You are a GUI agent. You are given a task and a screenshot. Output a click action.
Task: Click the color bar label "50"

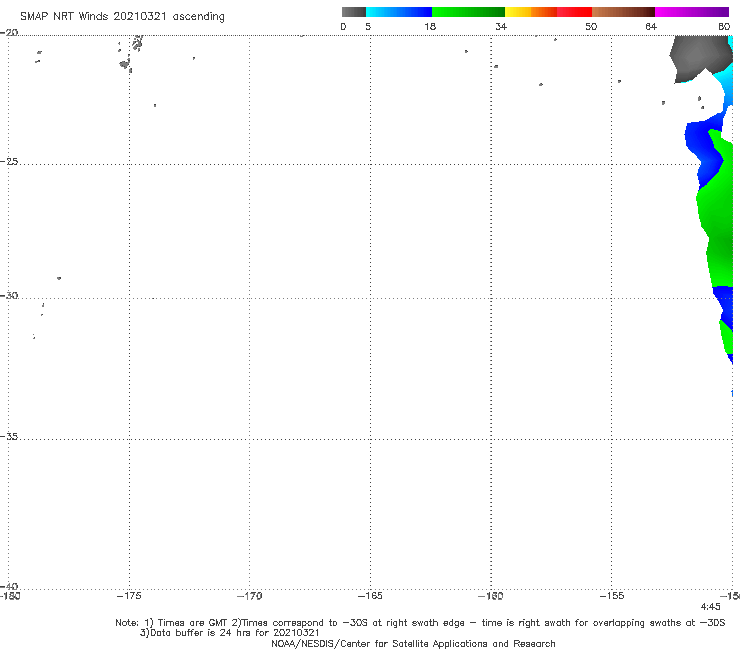[x=591, y=26]
